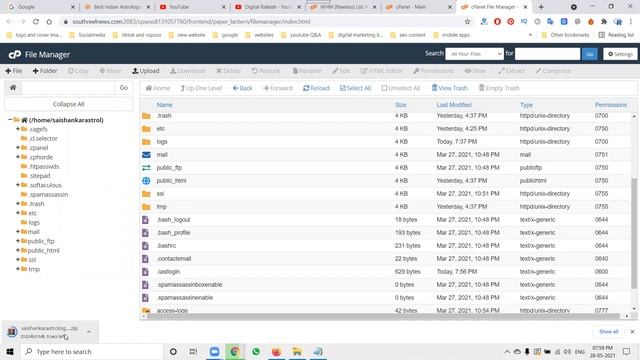Click the public_html globe icon

(146, 180)
